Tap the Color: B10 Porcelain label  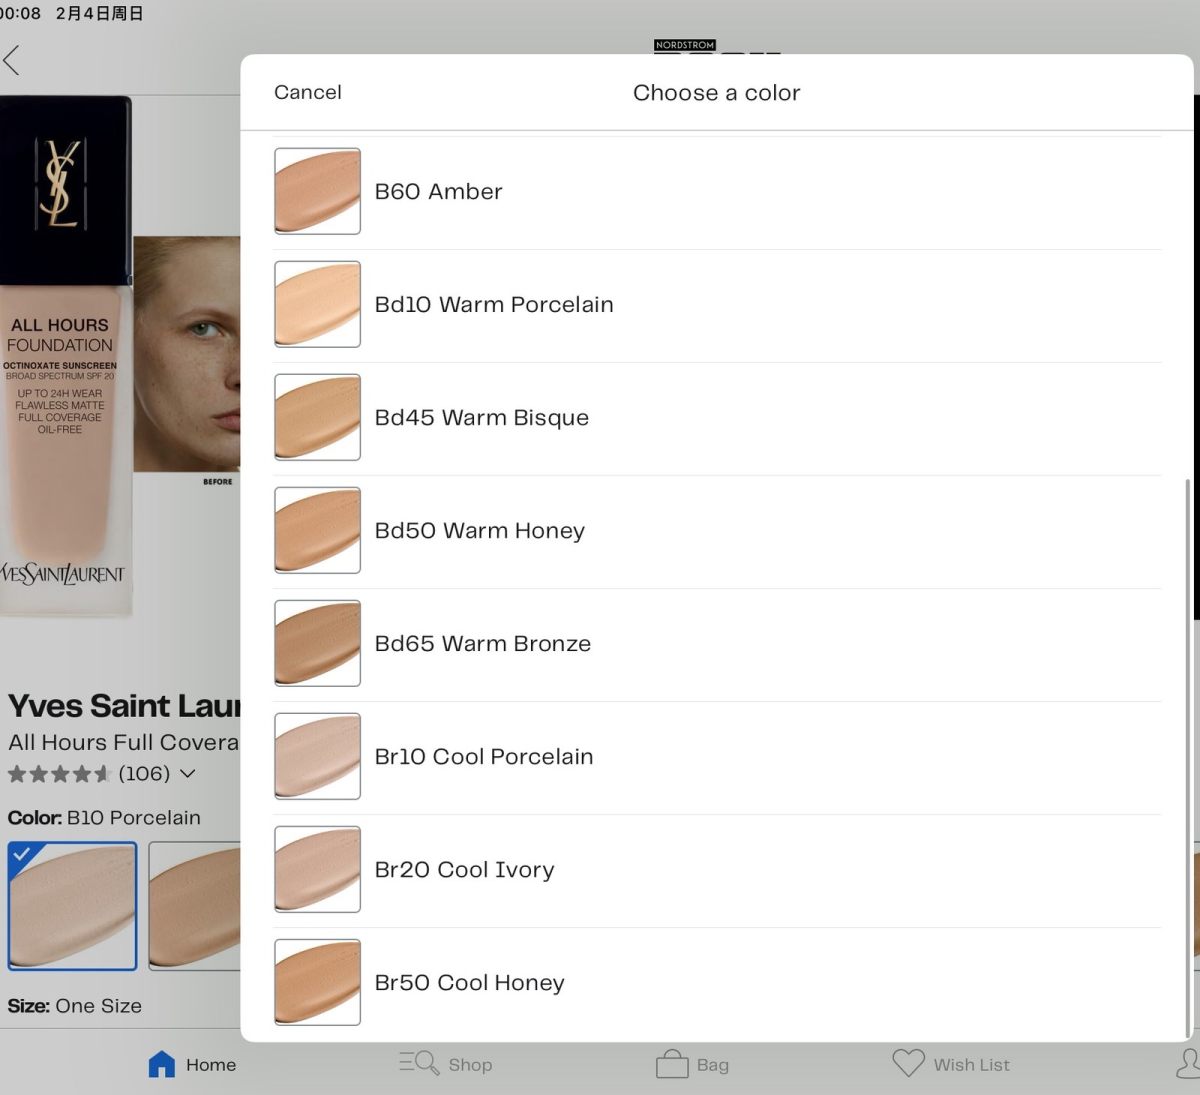coord(104,818)
